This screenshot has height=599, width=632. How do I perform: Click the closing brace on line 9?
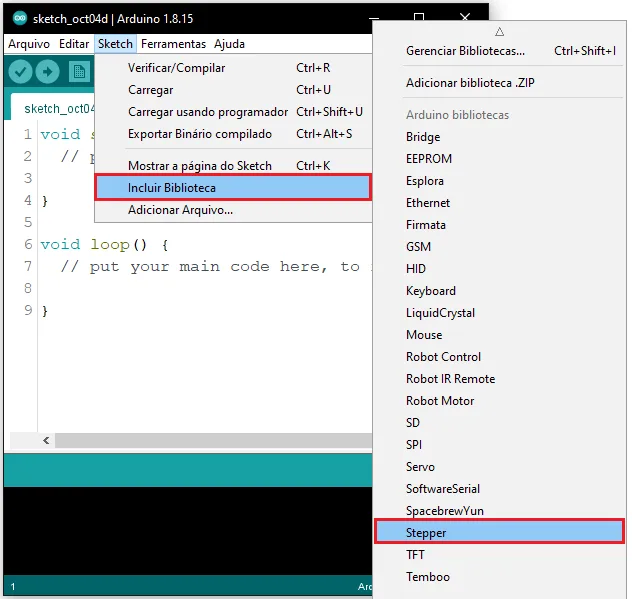(x=45, y=310)
